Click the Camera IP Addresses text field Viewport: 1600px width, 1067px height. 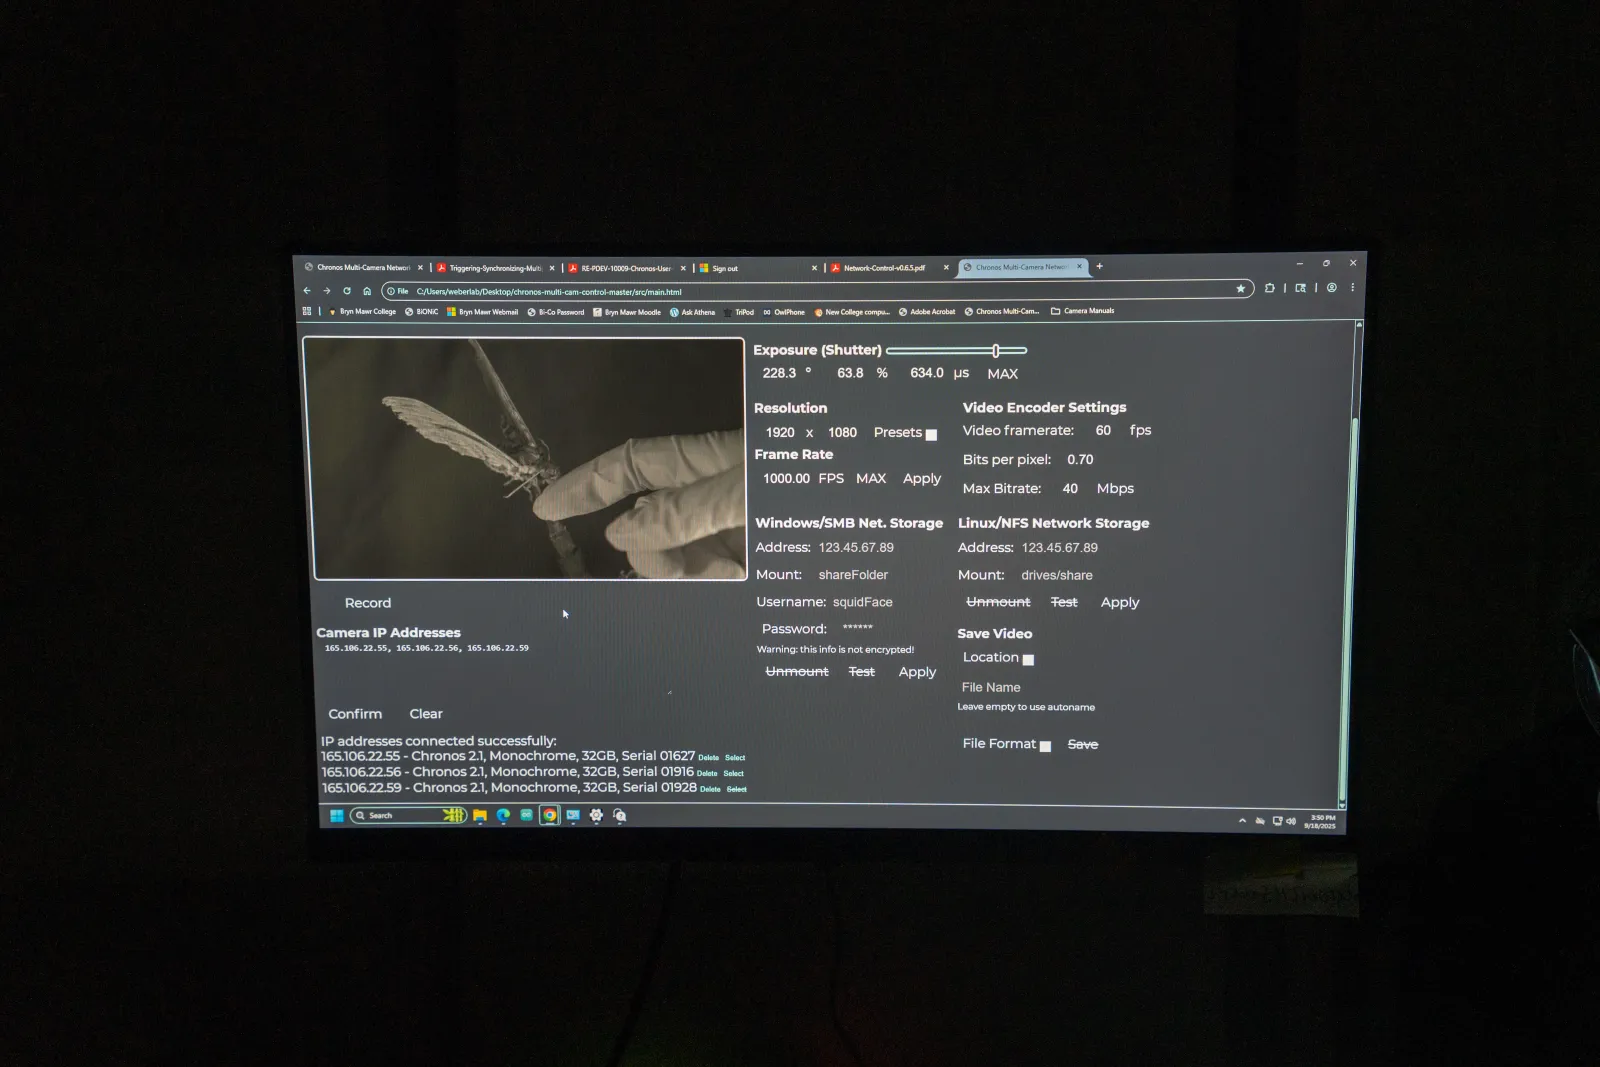pyautogui.click(x=495, y=667)
